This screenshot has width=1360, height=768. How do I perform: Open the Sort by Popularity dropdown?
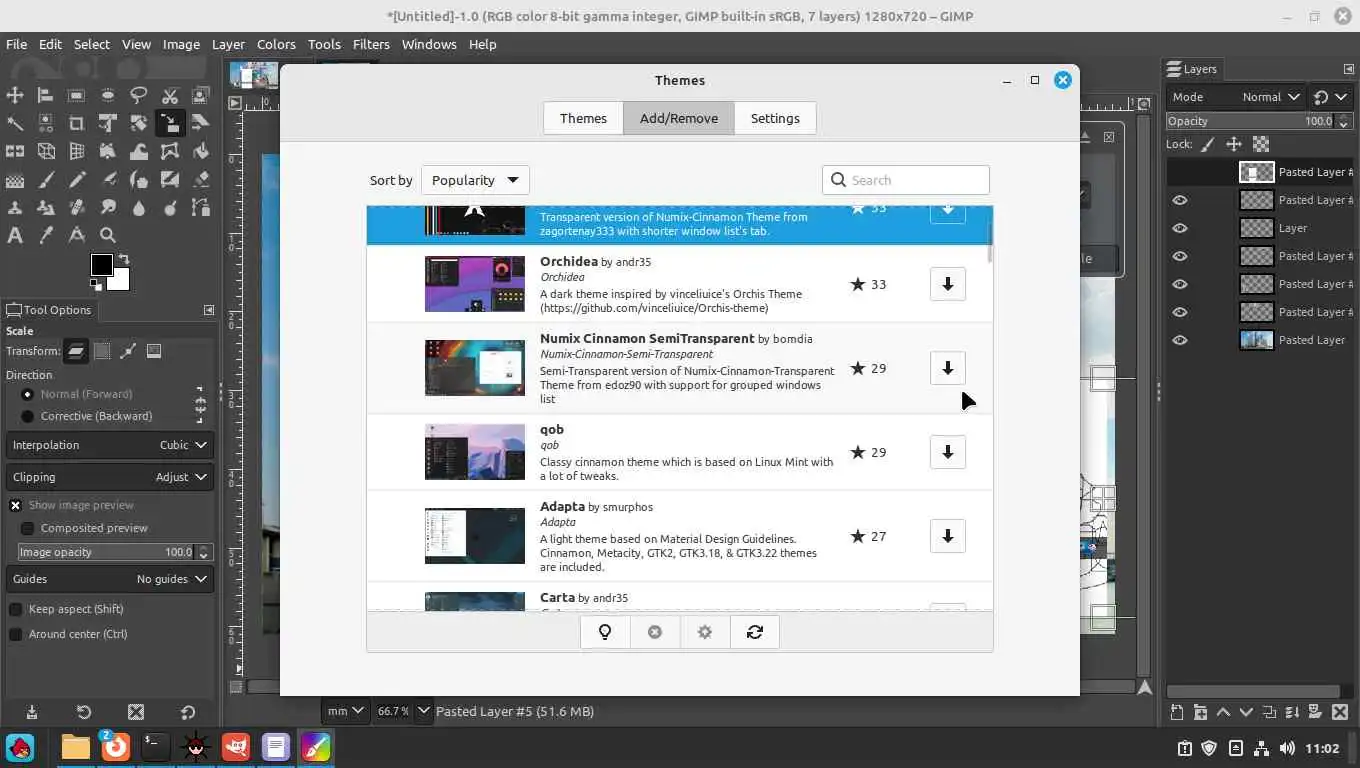[475, 180]
